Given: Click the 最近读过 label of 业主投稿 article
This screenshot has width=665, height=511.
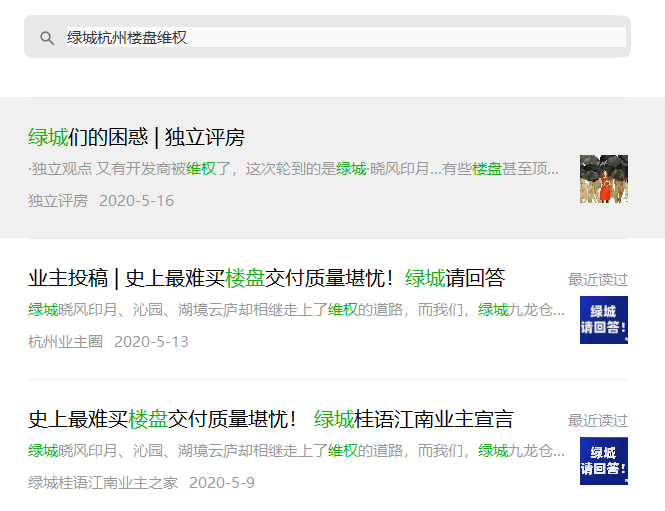Looking at the screenshot, I should 598,279.
